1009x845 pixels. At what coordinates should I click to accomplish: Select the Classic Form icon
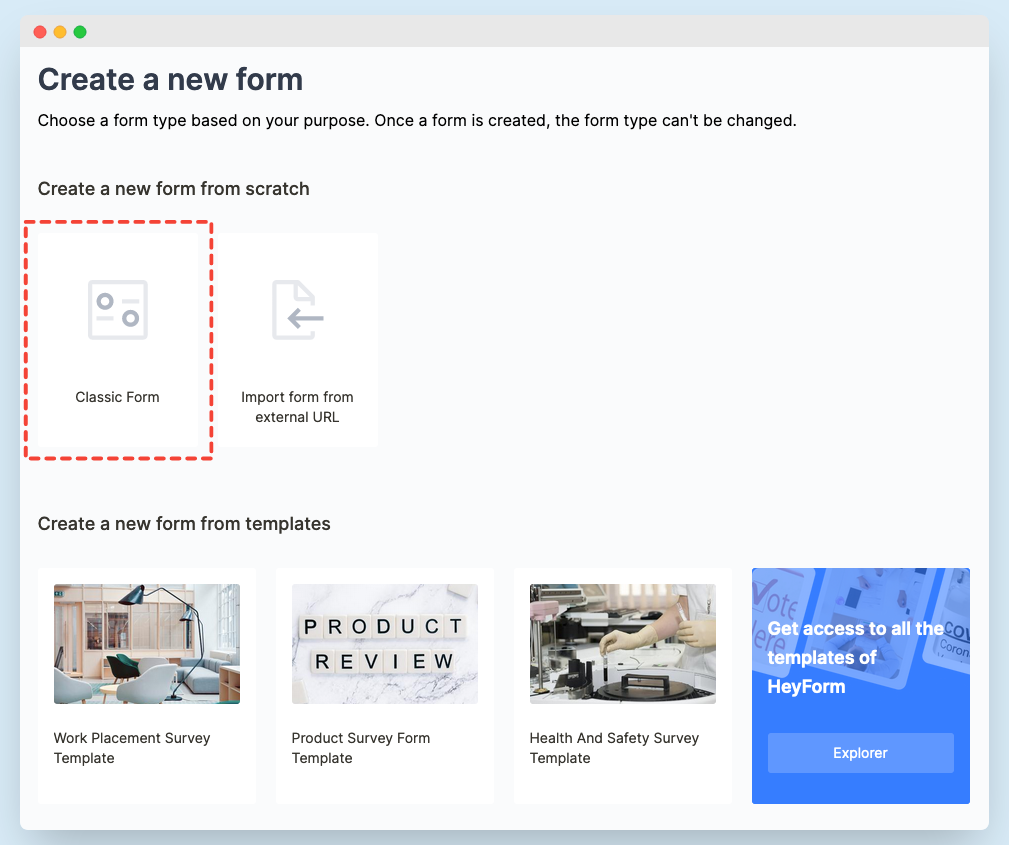point(118,310)
